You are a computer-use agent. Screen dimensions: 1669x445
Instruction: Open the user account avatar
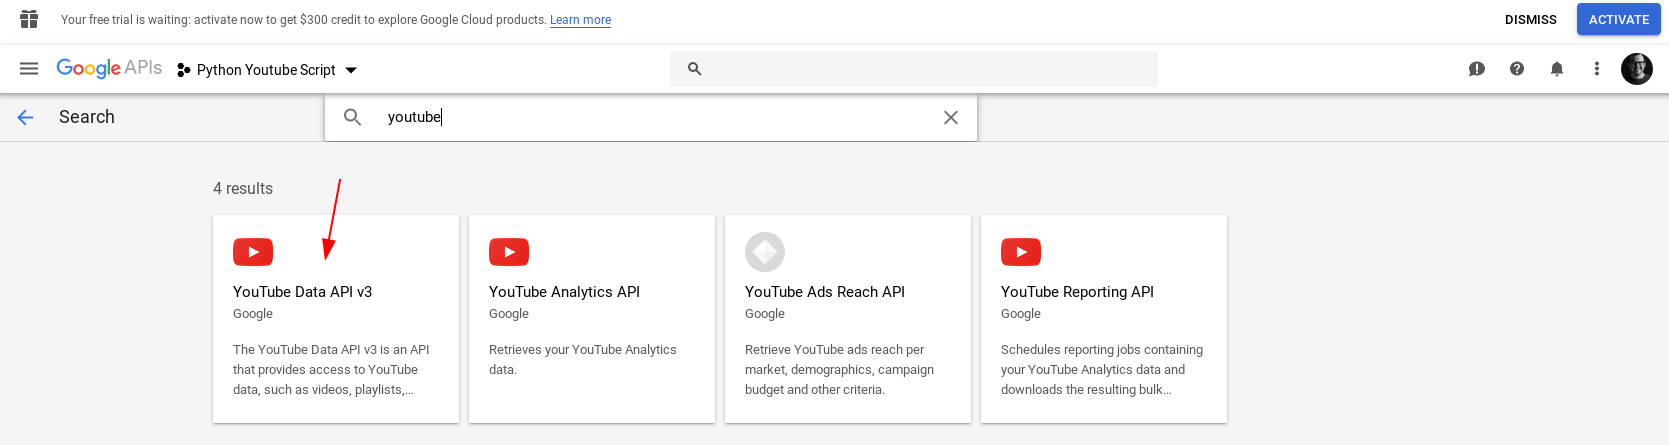pos(1637,69)
